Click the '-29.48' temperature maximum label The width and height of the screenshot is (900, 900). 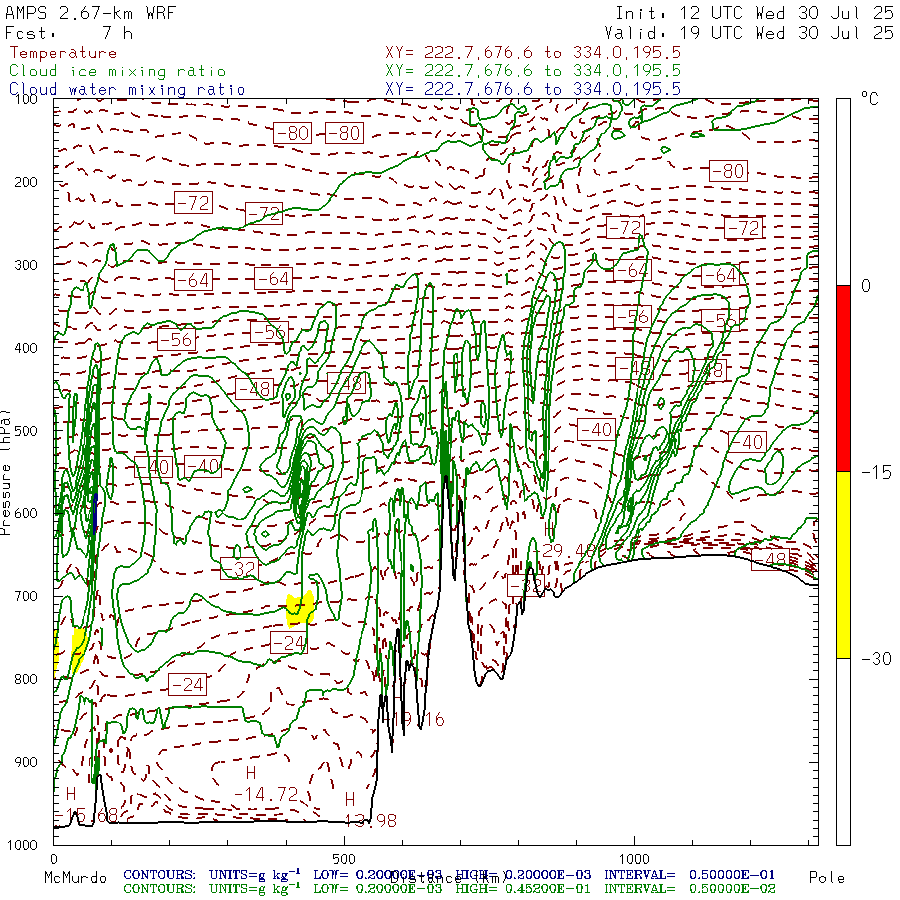coord(564,550)
